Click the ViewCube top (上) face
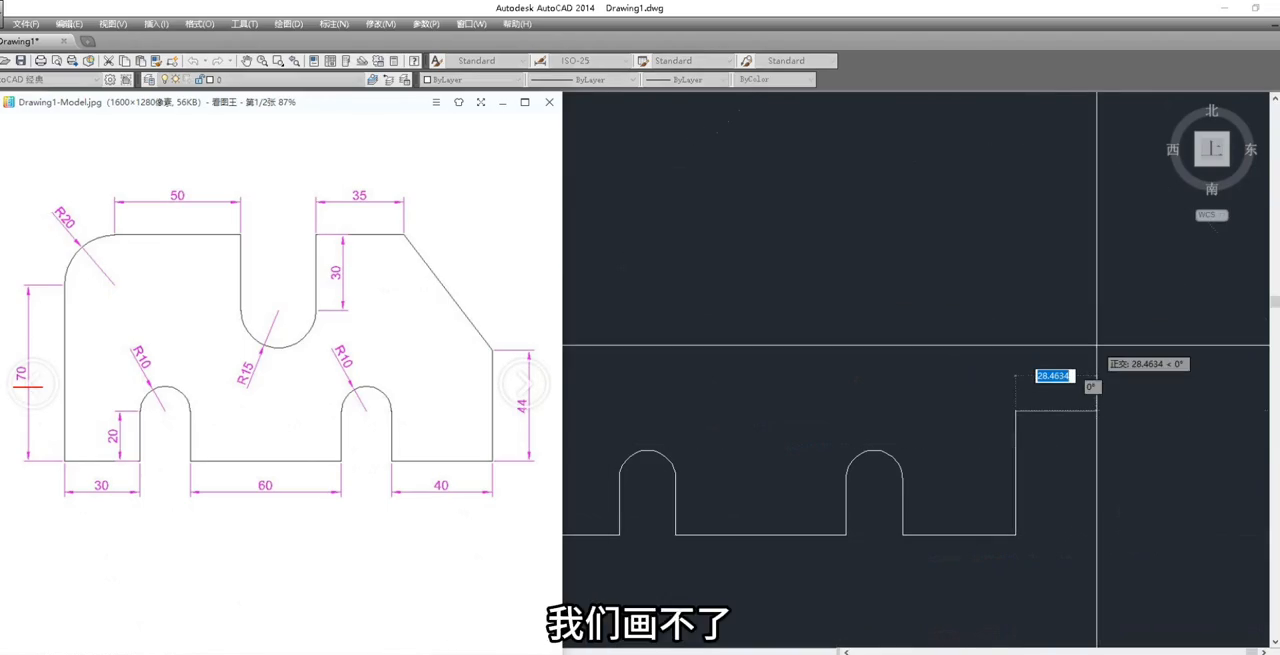 coord(1212,149)
